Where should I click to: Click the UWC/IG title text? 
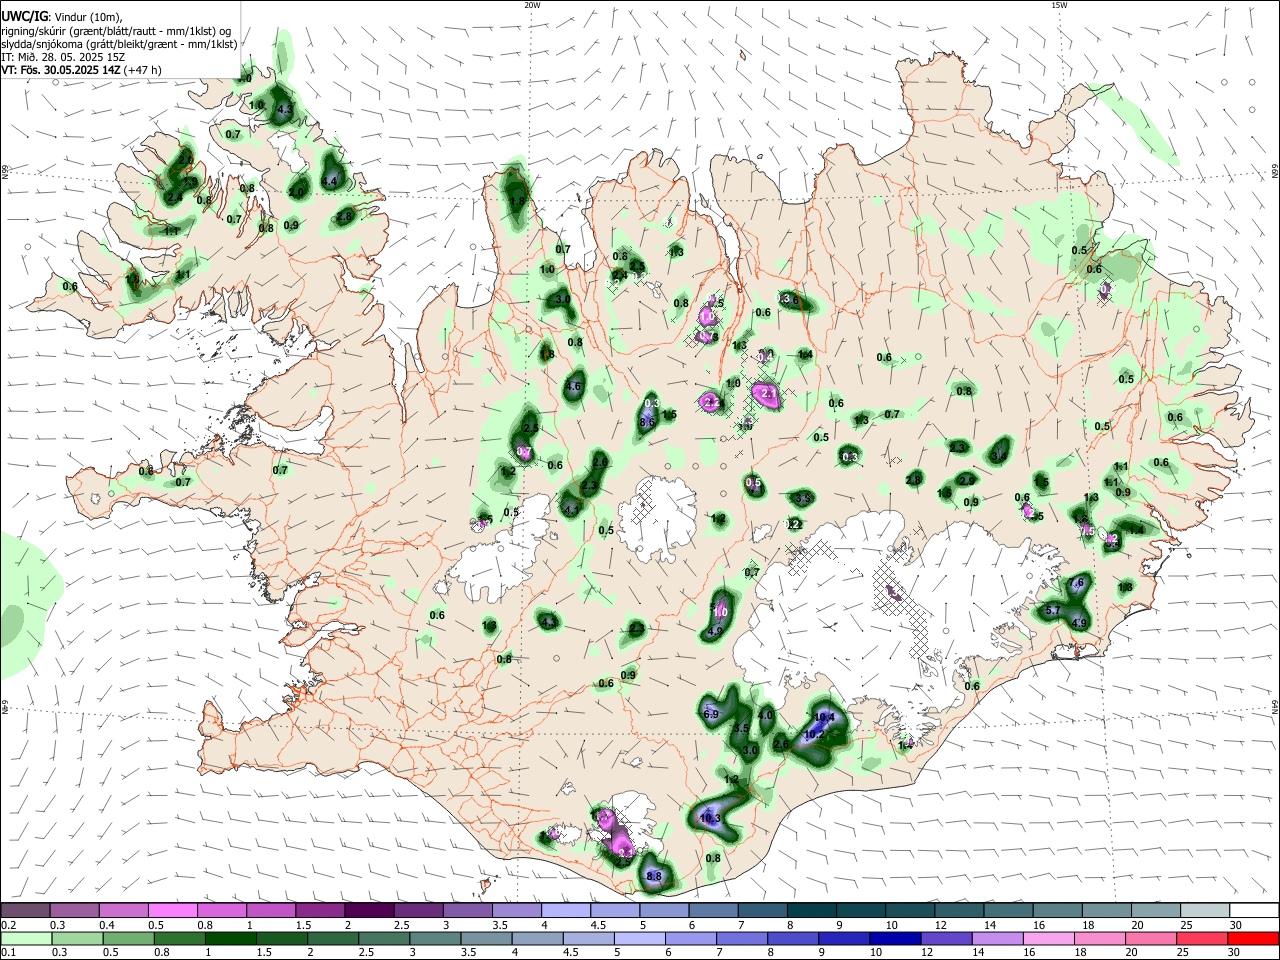pos(24,17)
